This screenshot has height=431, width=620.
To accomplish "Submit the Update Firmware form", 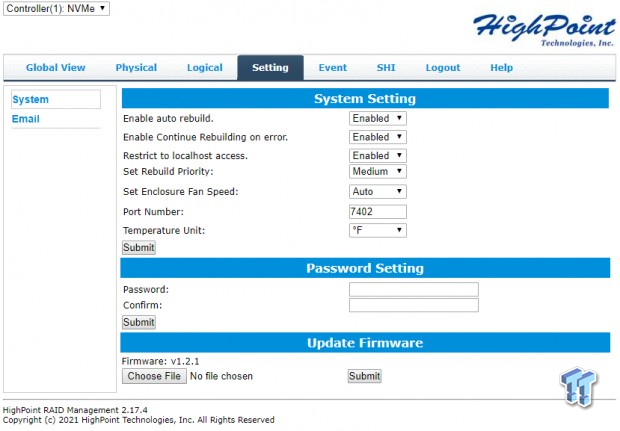I will [365, 376].
